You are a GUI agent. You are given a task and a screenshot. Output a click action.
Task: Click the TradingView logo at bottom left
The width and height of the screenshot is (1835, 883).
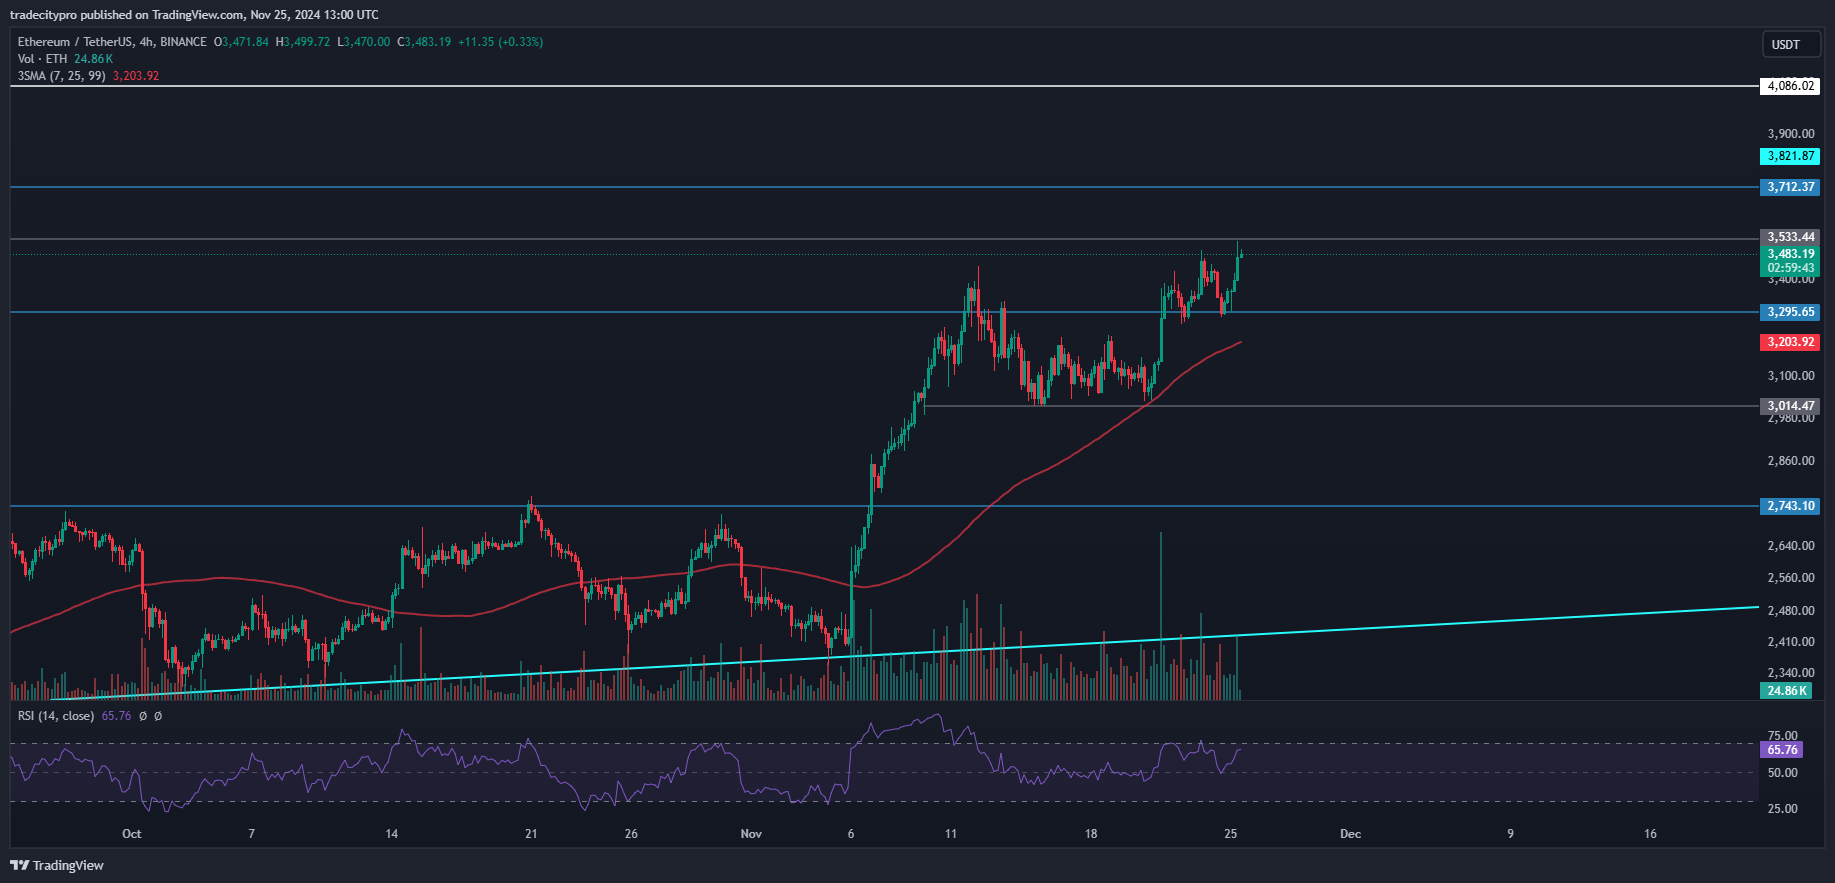57,865
